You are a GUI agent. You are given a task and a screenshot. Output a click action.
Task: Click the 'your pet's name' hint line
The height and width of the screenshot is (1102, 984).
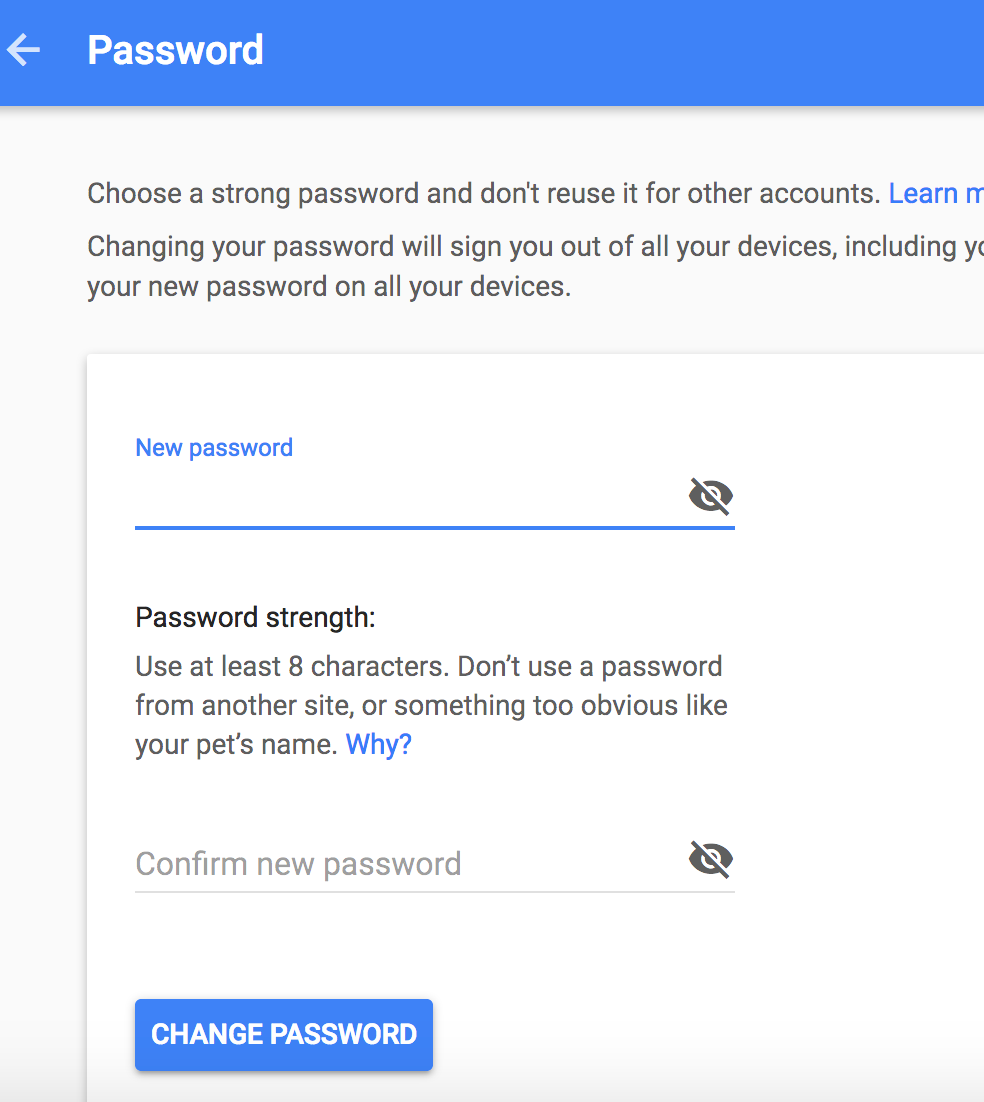[x=236, y=744]
